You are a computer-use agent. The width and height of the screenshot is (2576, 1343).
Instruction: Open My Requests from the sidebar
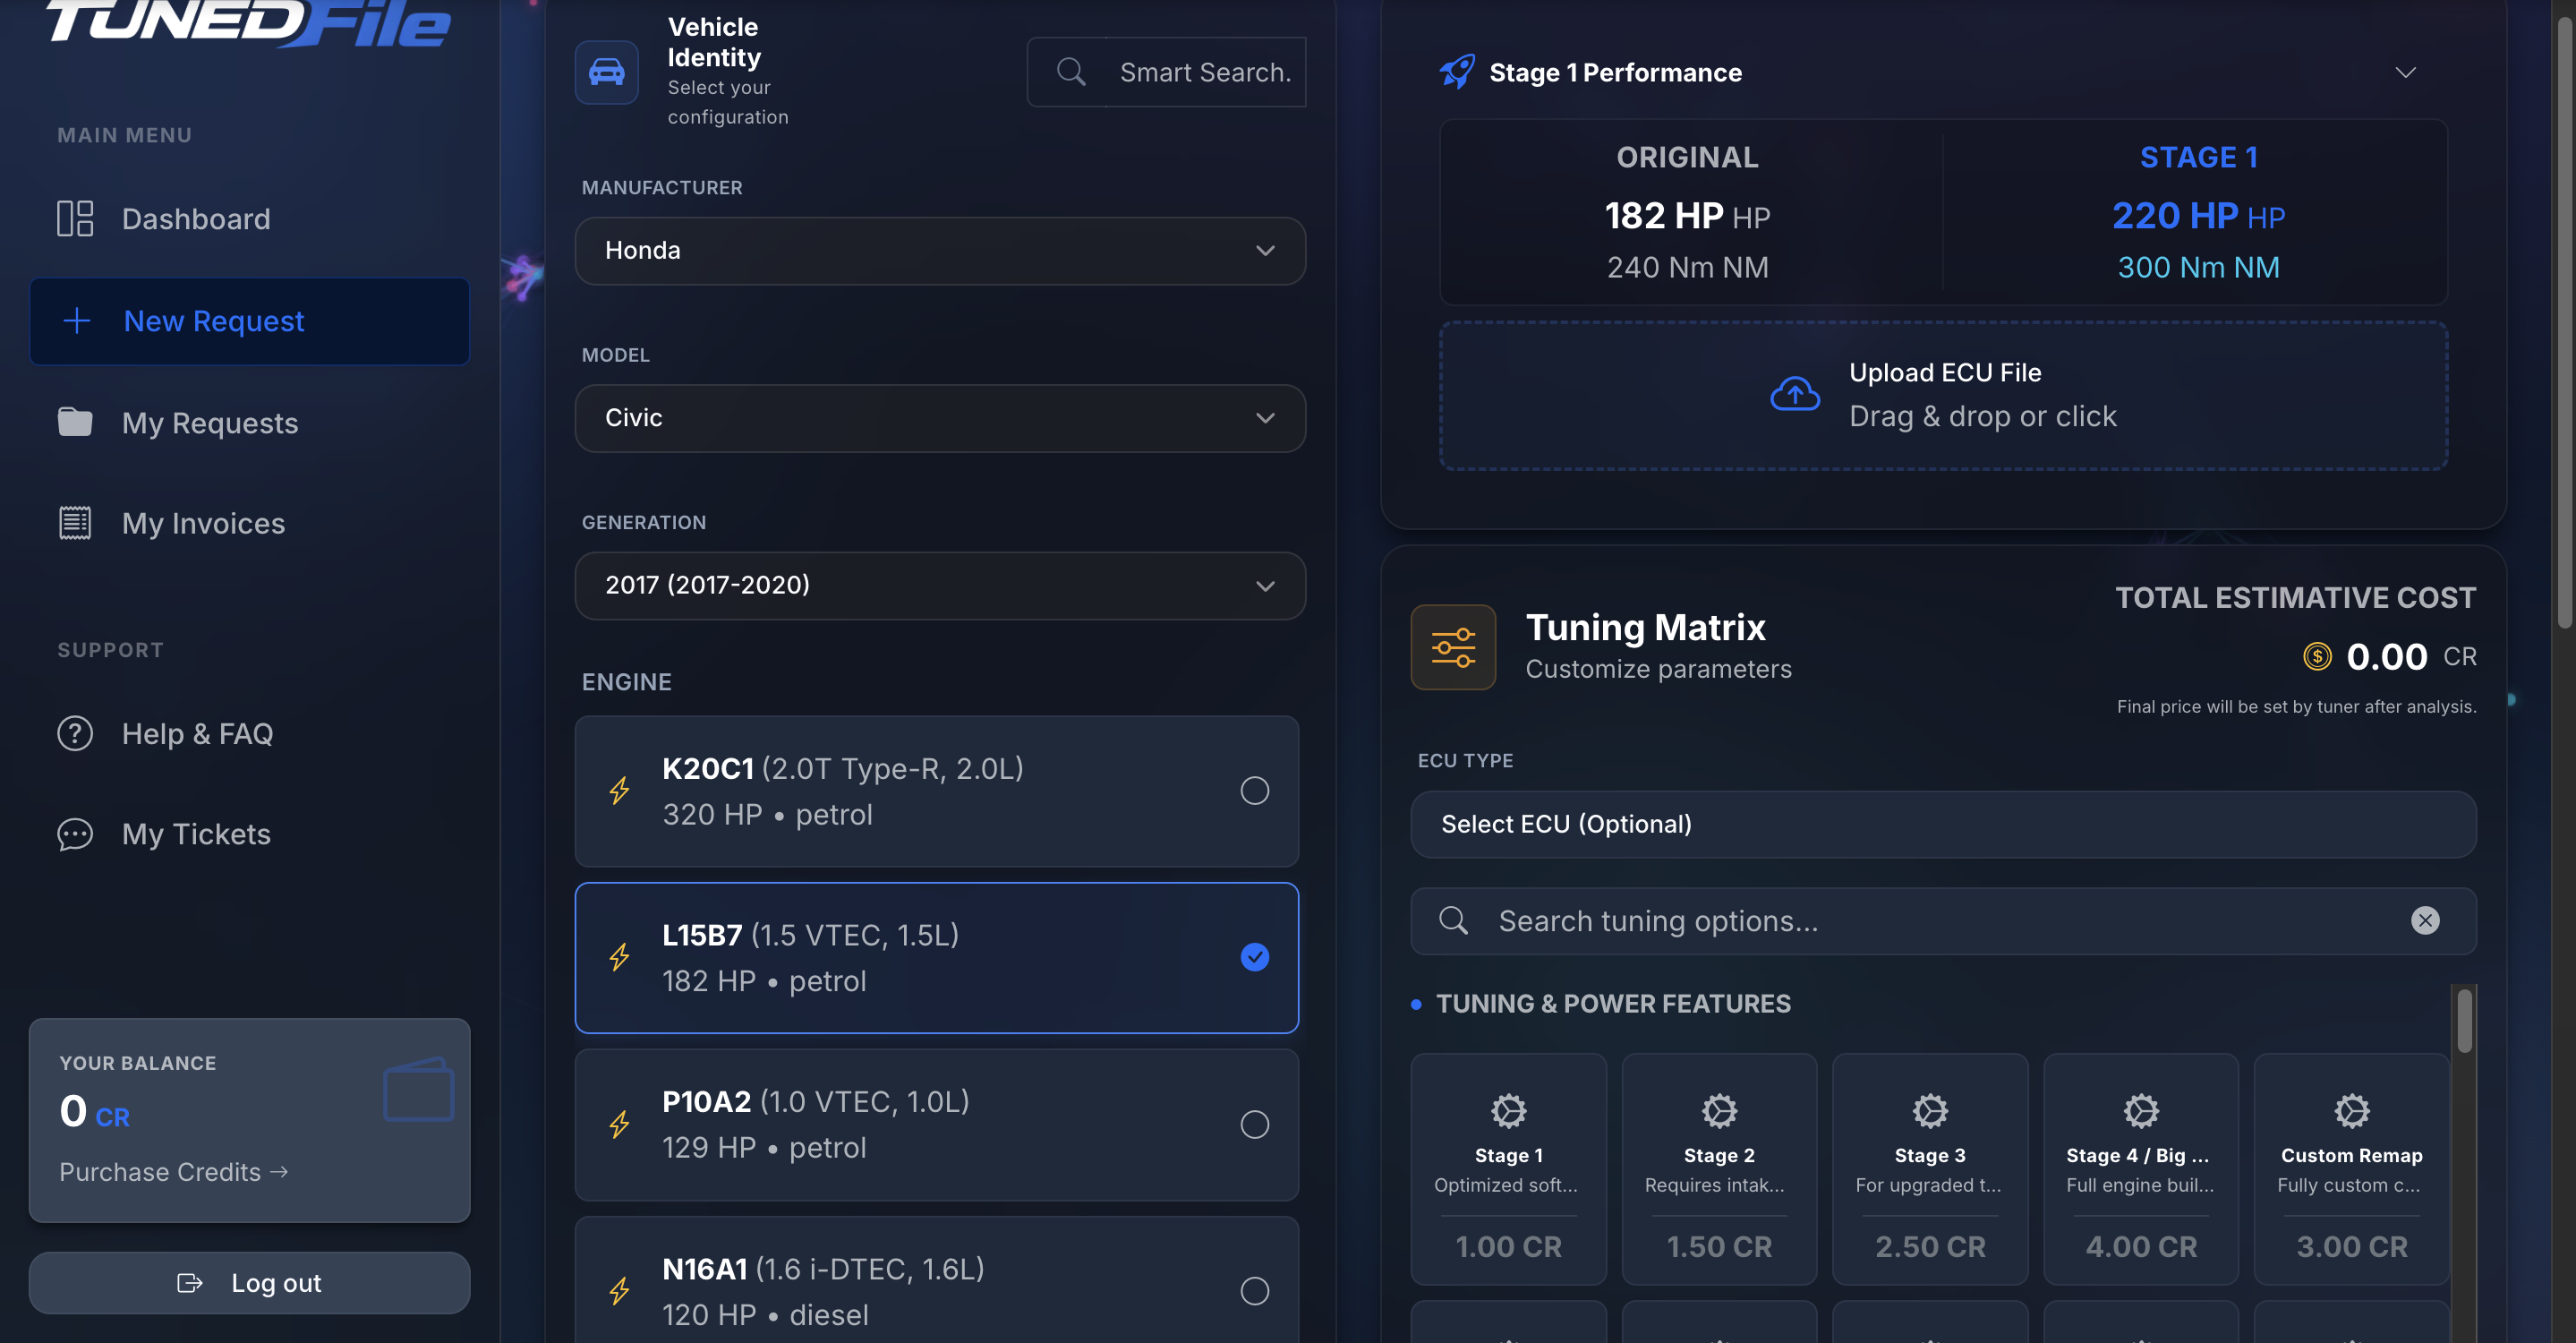click(209, 423)
